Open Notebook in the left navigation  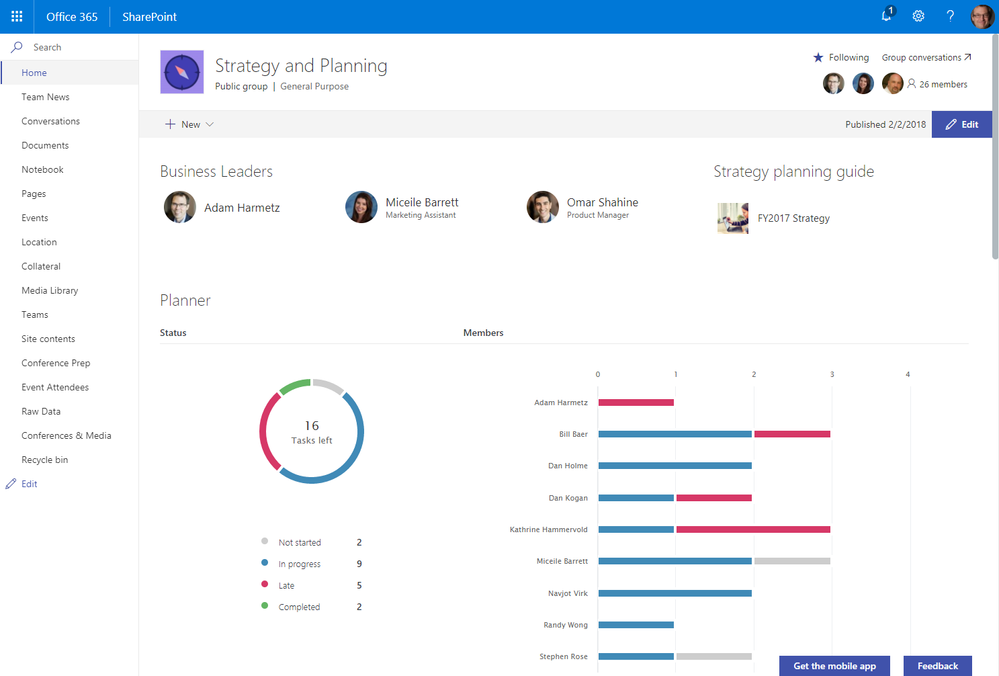[x=42, y=169]
